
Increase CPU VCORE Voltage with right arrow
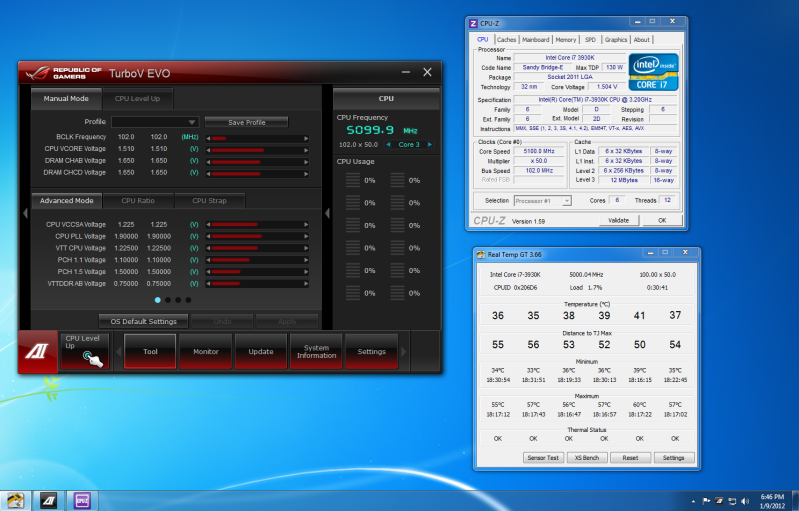click(306, 150)
